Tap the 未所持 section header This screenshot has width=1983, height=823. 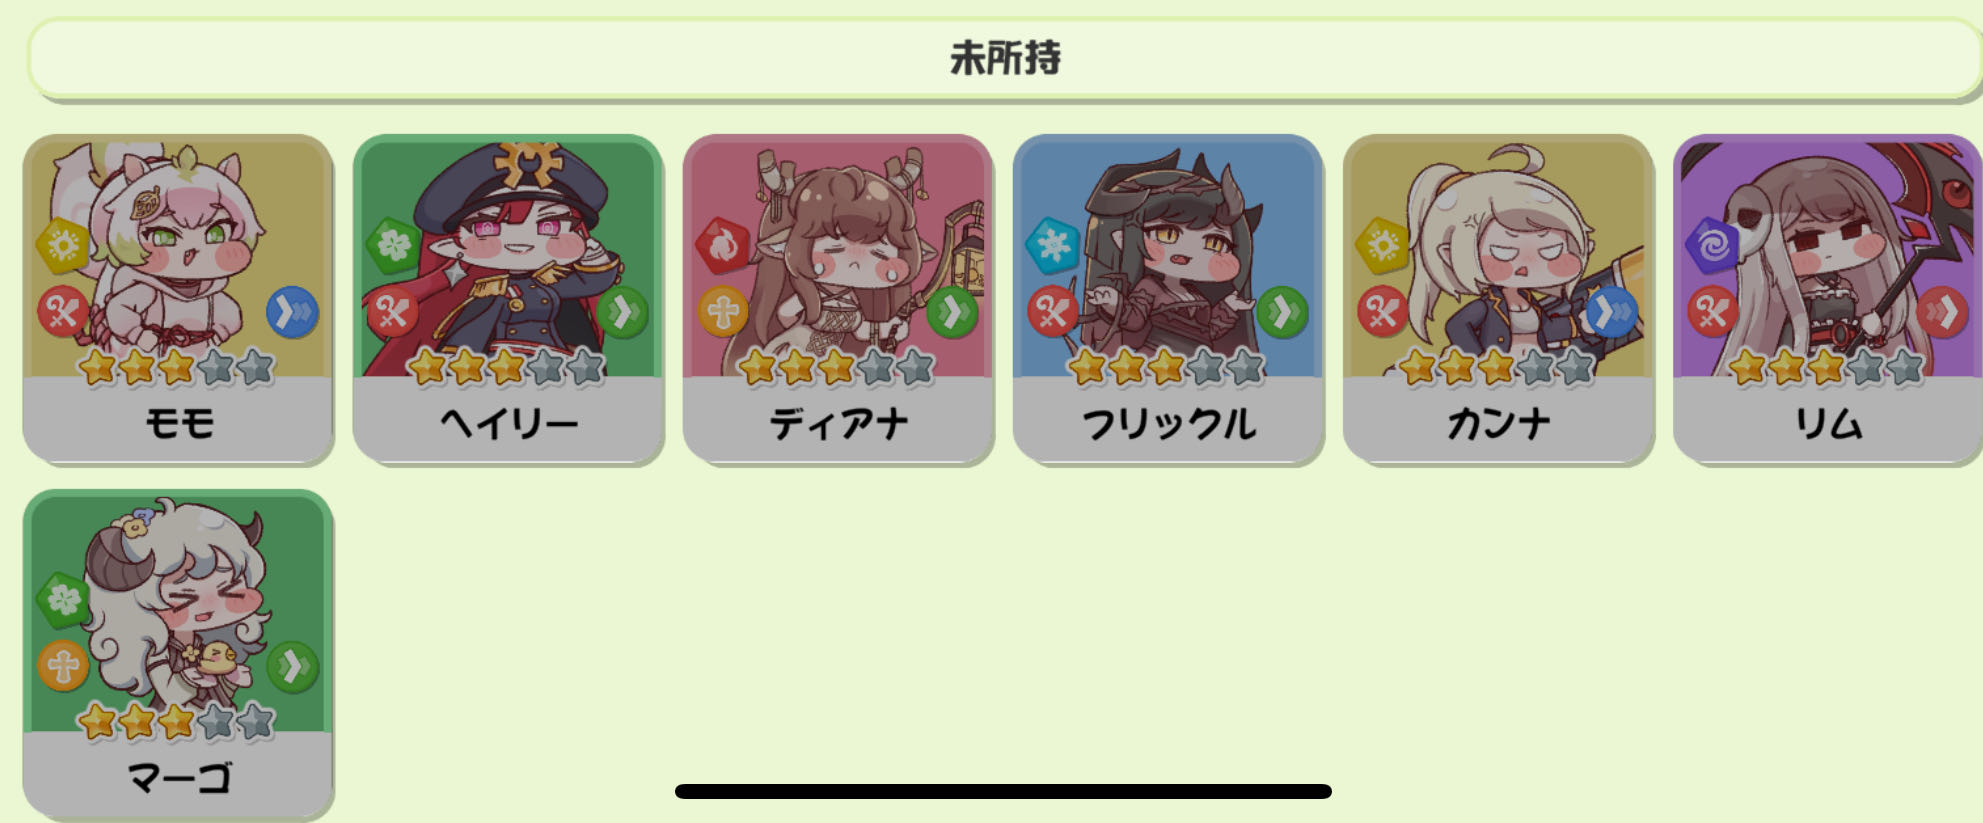(x=1004, y=58)
